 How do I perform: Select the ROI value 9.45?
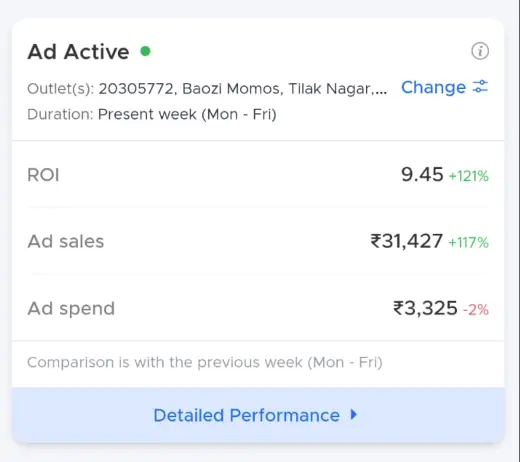point(422,174)
